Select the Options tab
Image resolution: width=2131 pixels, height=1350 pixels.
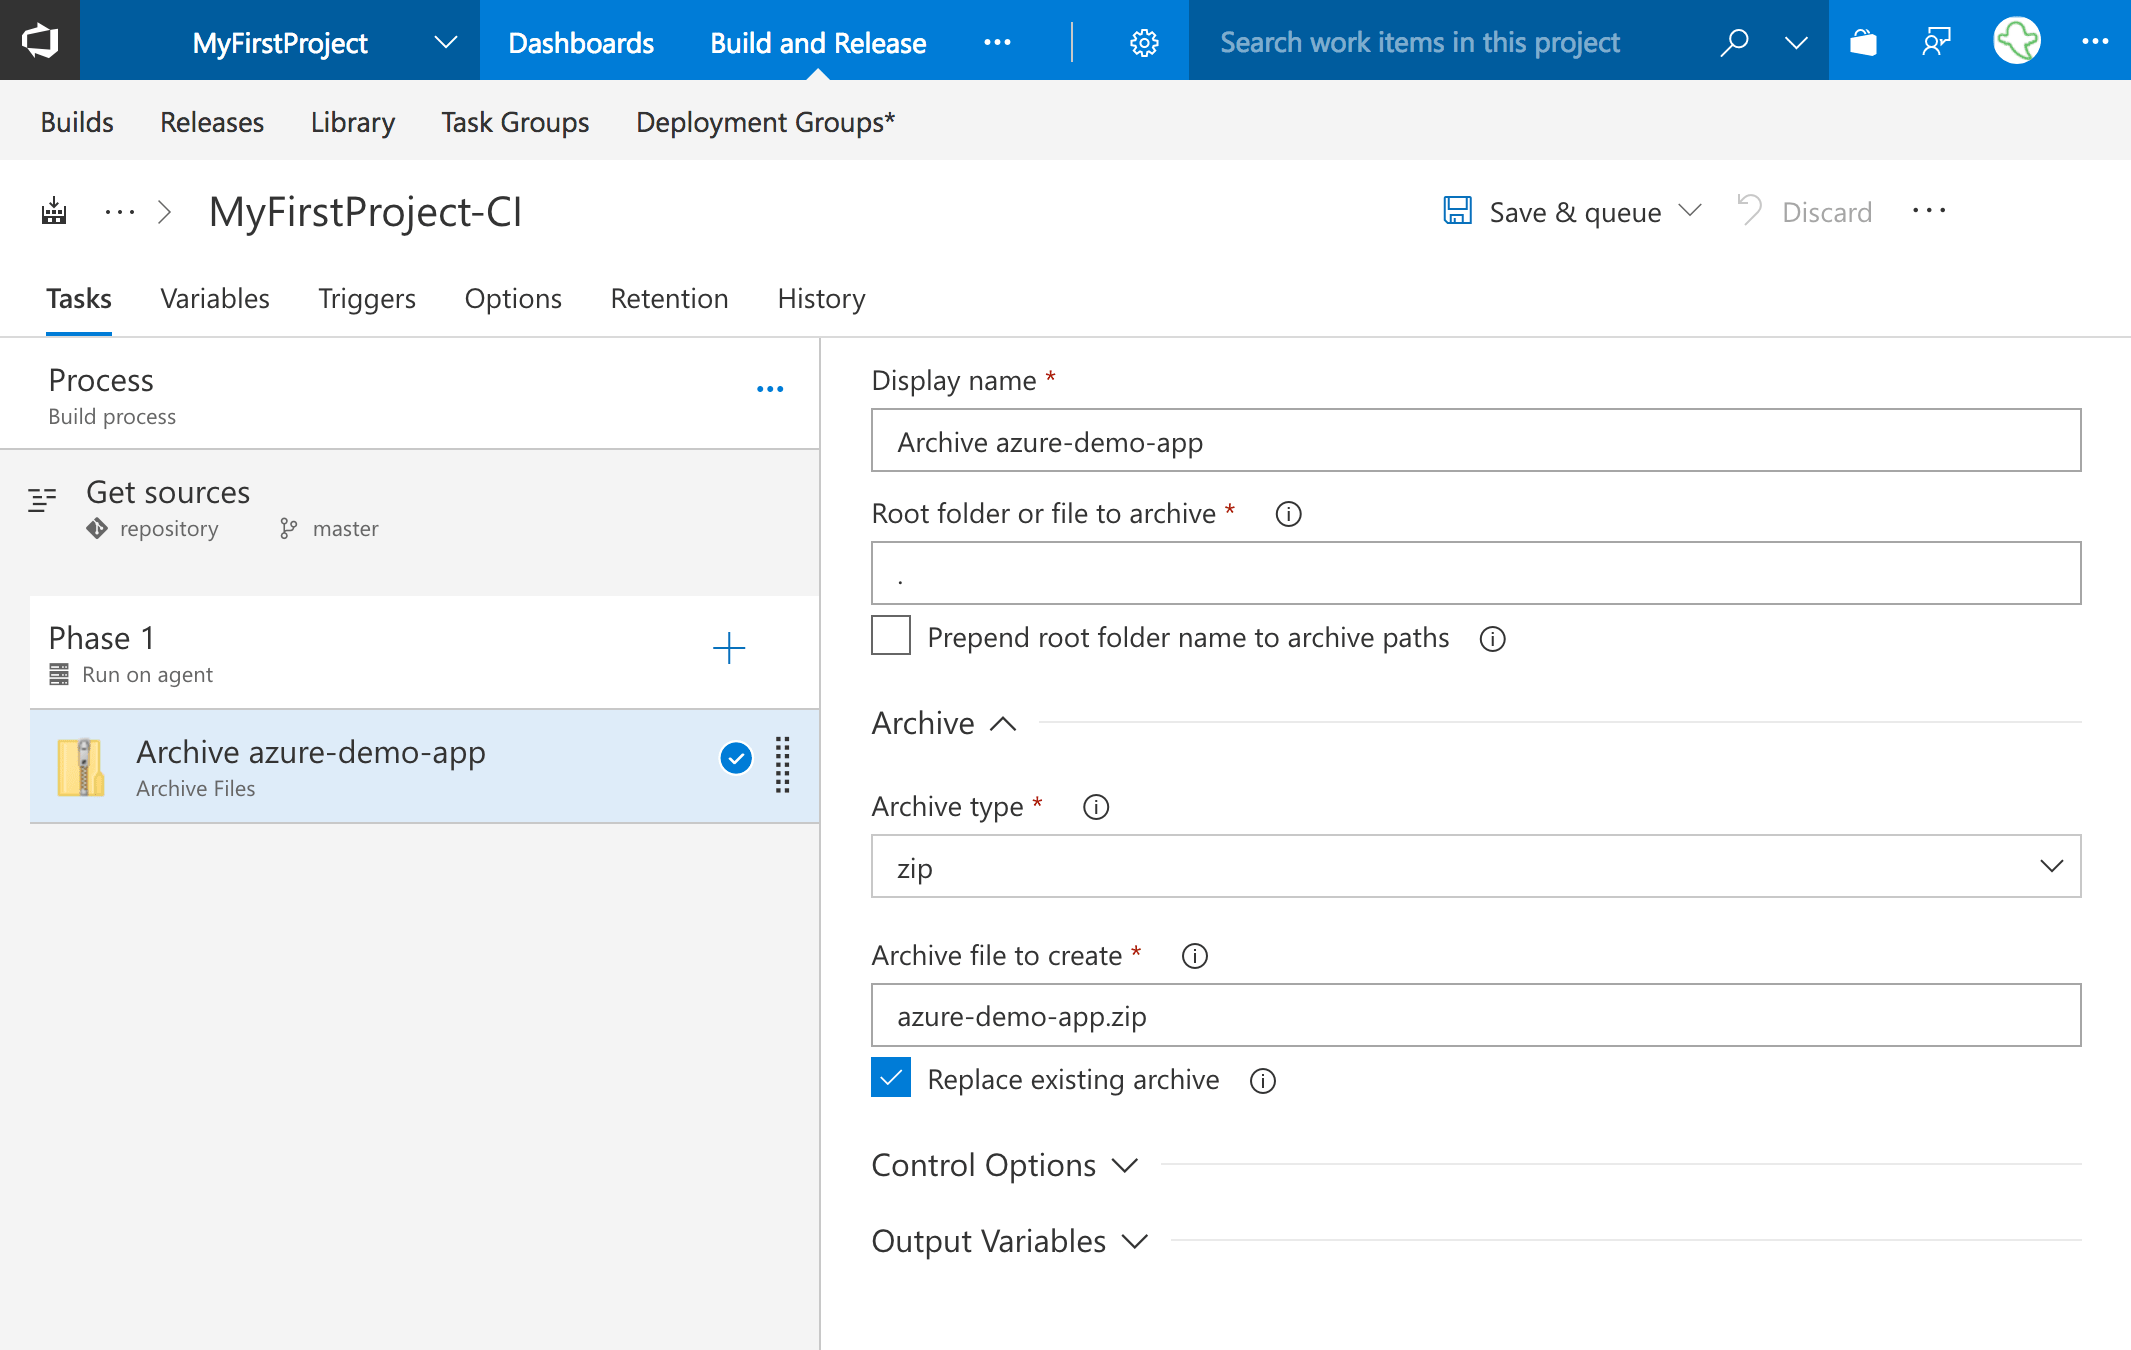[513, 298]
